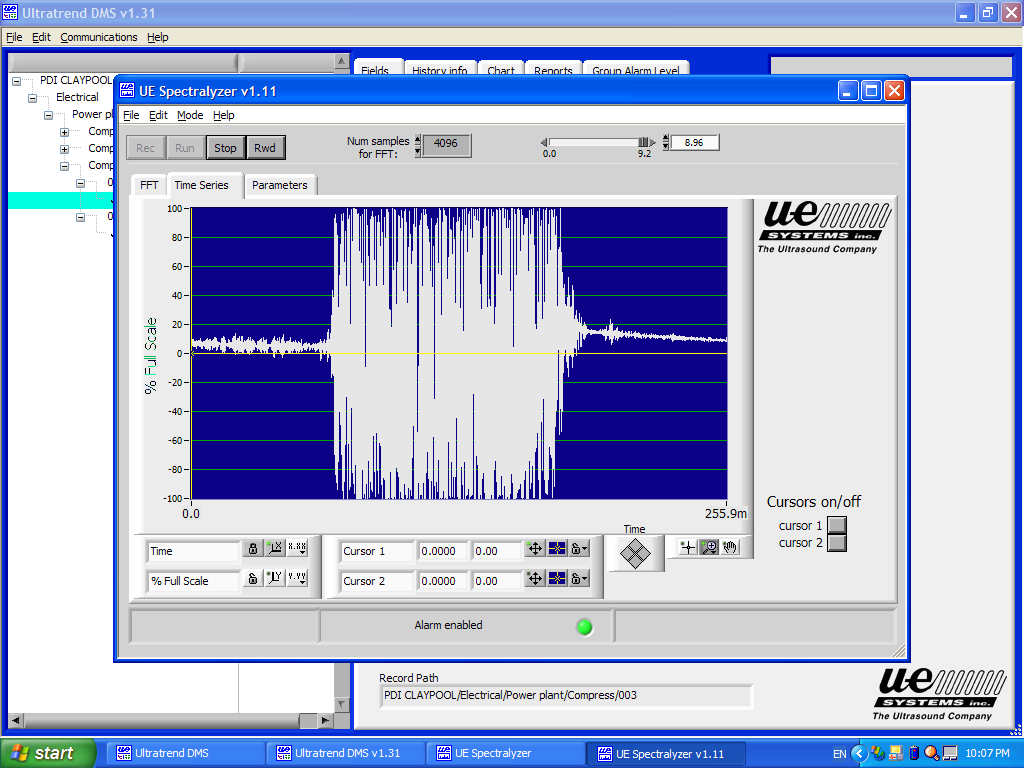Click the Rec button

[146, 148]
